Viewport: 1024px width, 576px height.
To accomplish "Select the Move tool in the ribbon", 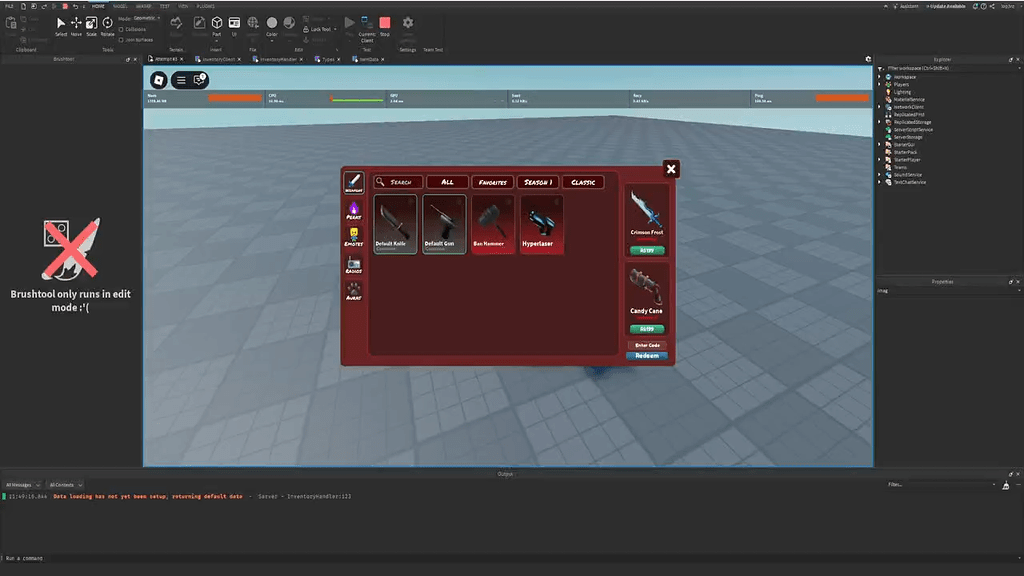I will [76, 22].
